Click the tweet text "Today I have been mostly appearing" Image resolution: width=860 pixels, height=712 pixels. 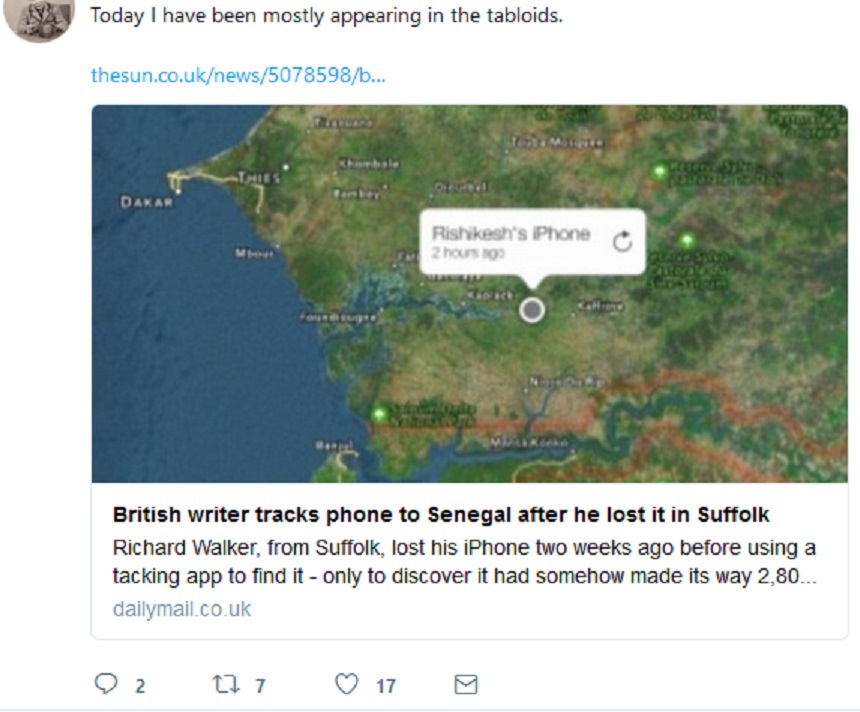[326, 17]
